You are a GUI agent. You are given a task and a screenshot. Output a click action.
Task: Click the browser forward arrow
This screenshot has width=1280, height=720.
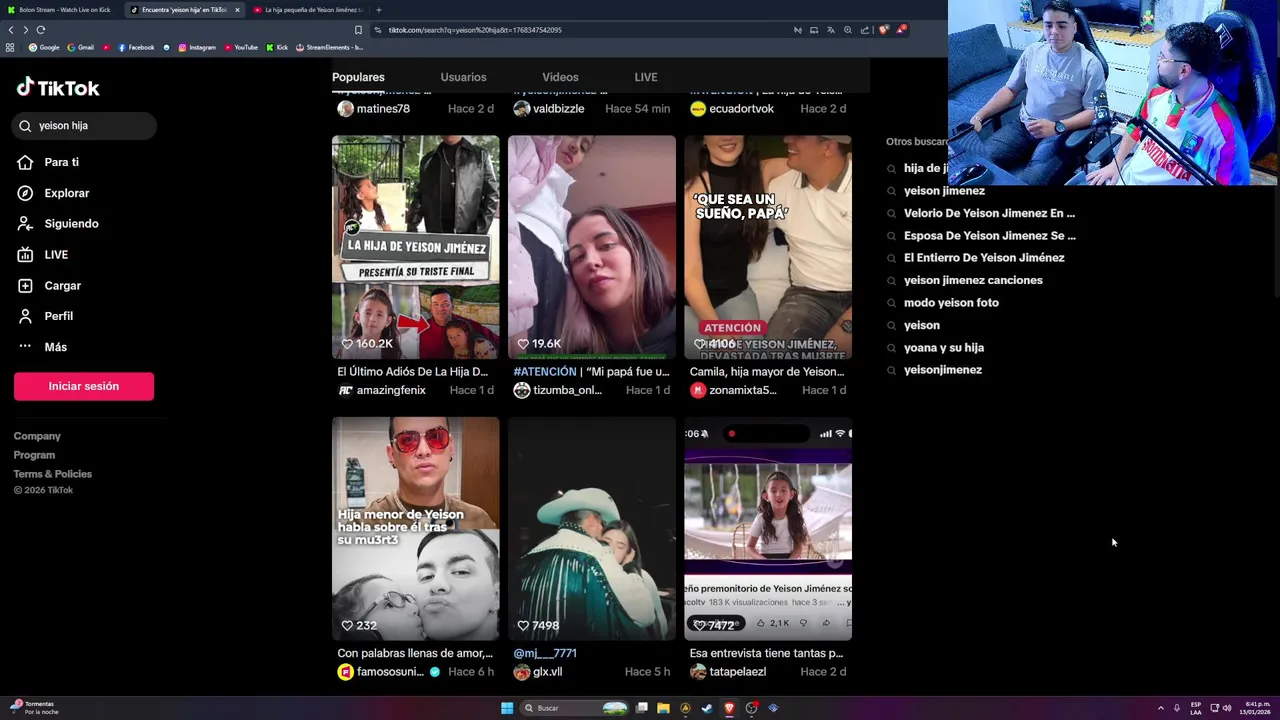[x=25, y=30]
